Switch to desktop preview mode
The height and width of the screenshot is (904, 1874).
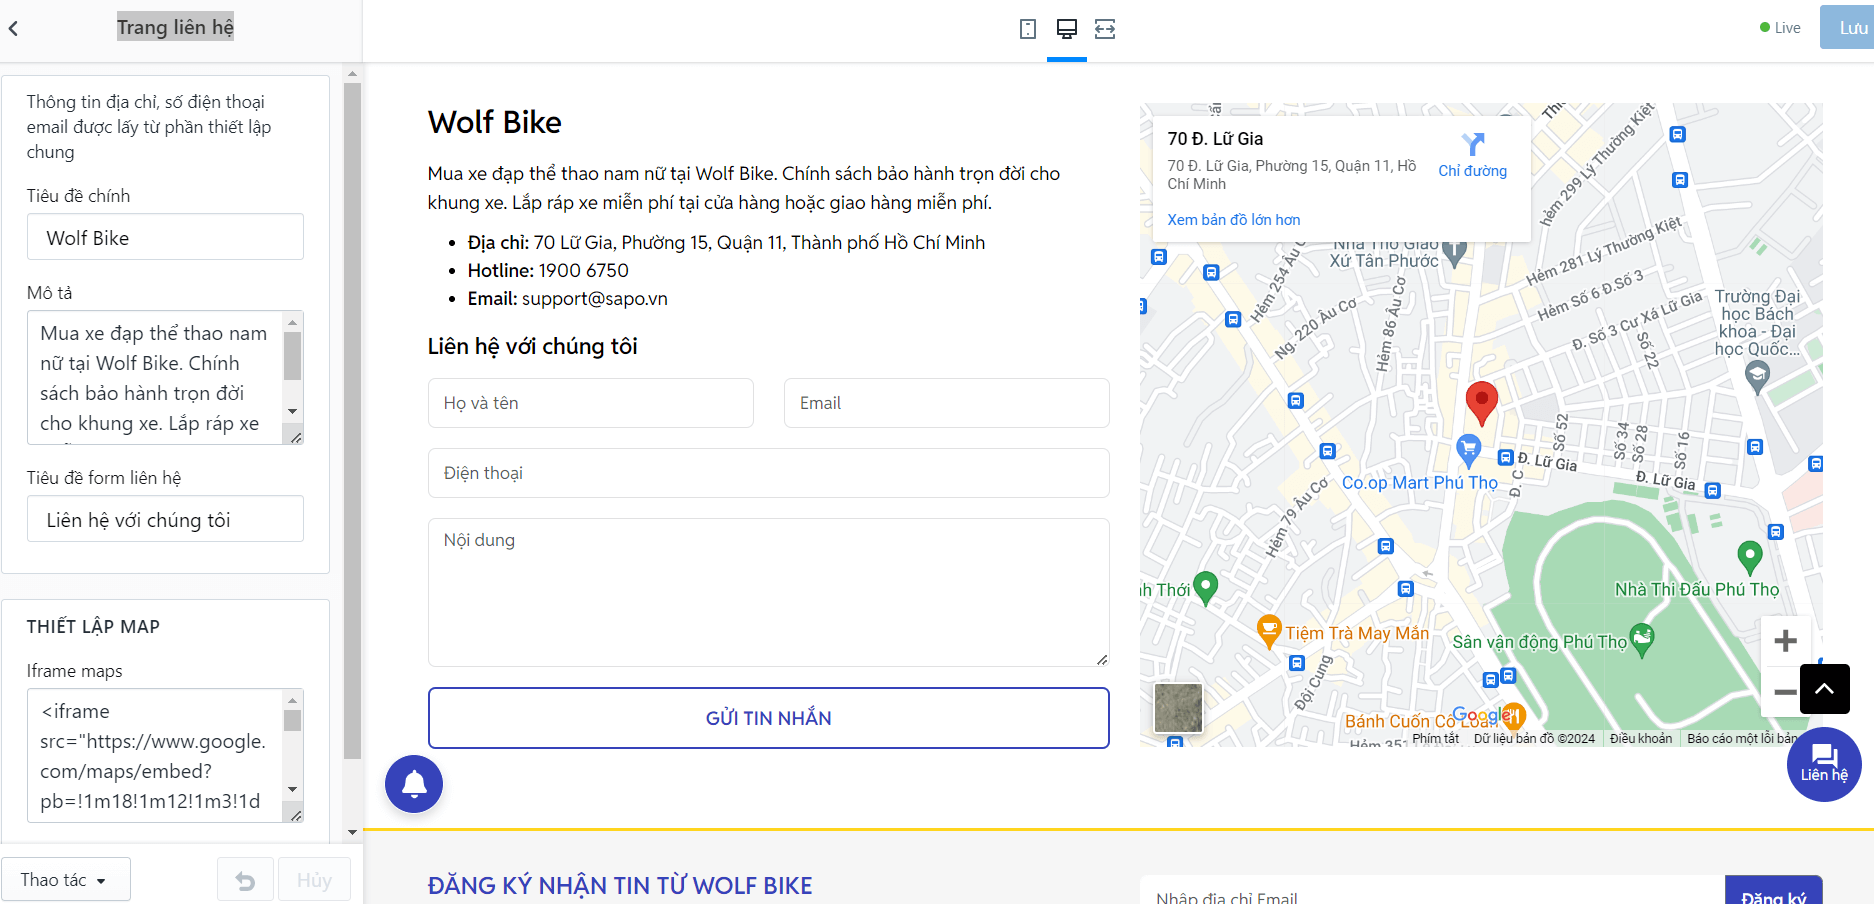coord(1067,29)
